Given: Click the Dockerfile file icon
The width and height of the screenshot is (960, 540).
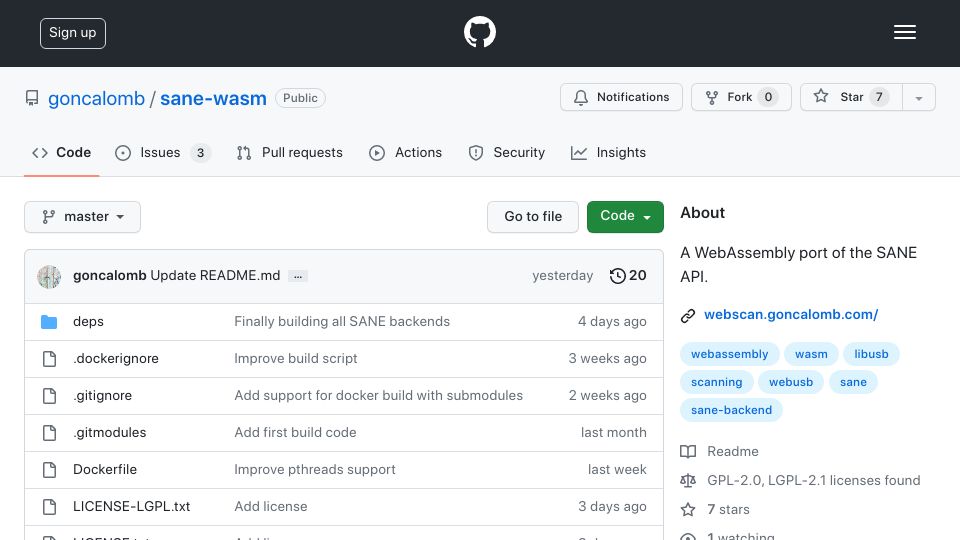Looking at the screenshot, I should coord(49,470).
